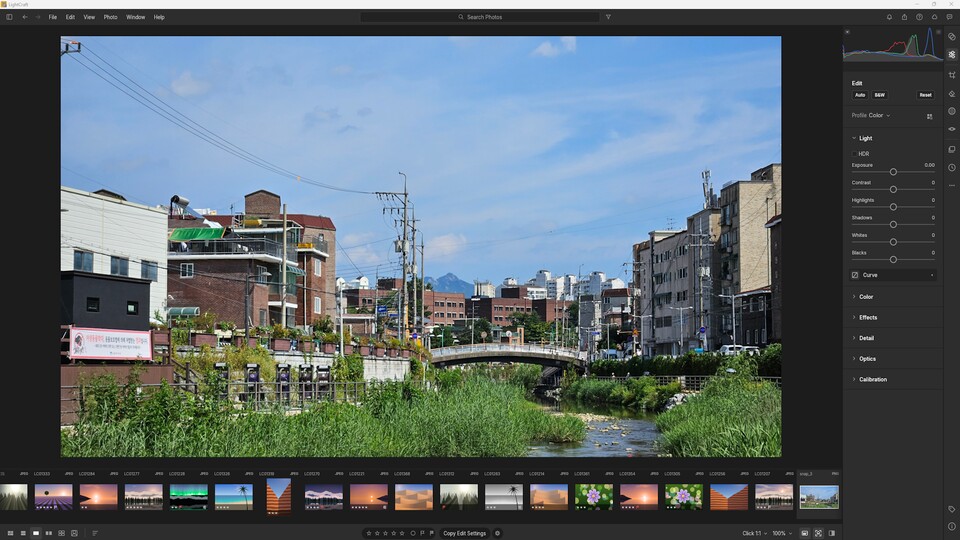Screen dimensions: 960x540
Task: Toggle the filmstrip visibility button
Action: [x=804, y=533]
